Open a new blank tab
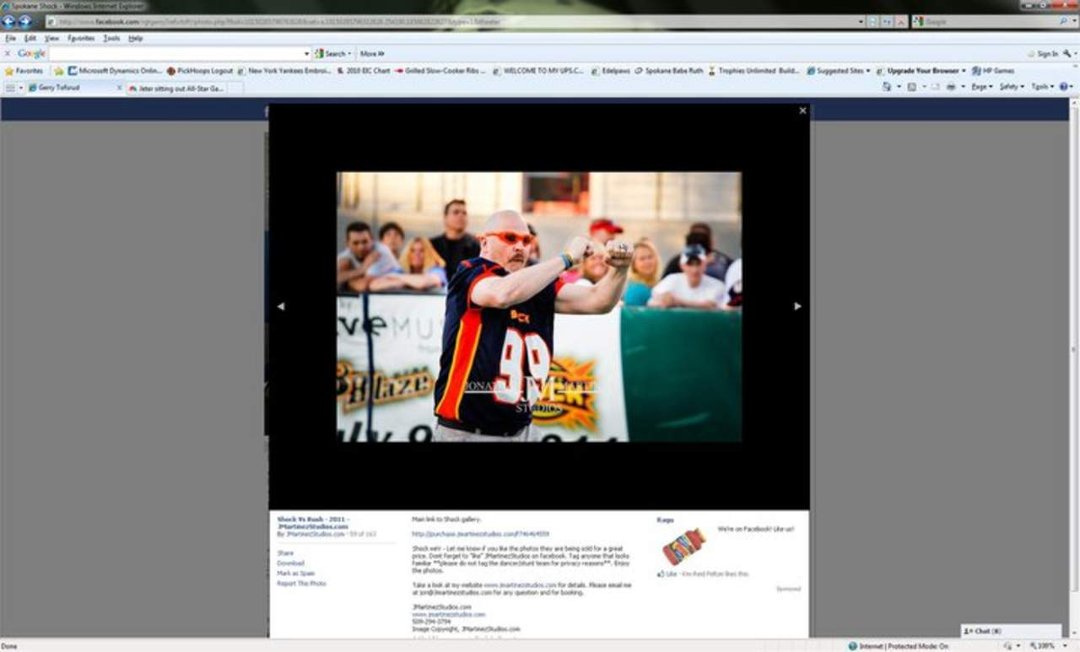The width and height of the screenshot is (1080, 652). tap(236, 88)
